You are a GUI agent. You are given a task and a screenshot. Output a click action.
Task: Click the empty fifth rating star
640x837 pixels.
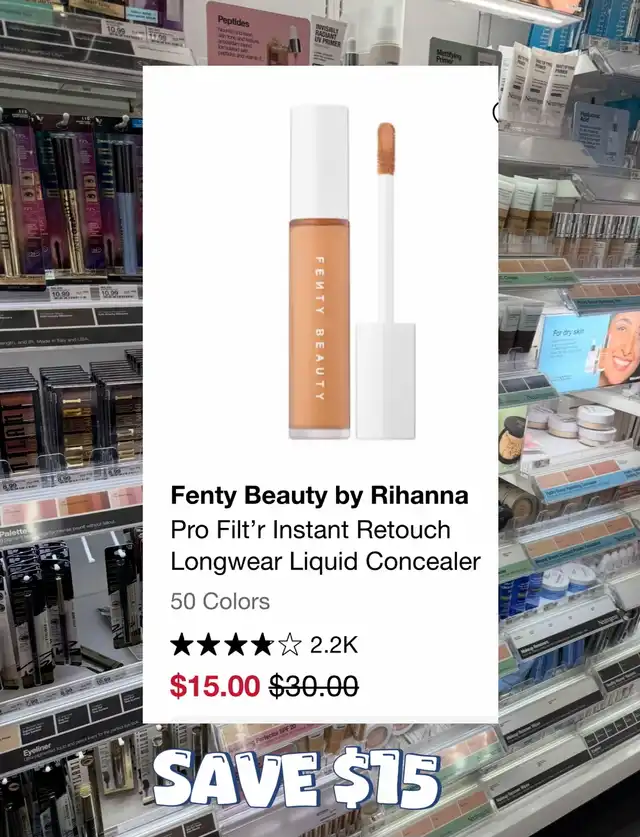point(290,645)
